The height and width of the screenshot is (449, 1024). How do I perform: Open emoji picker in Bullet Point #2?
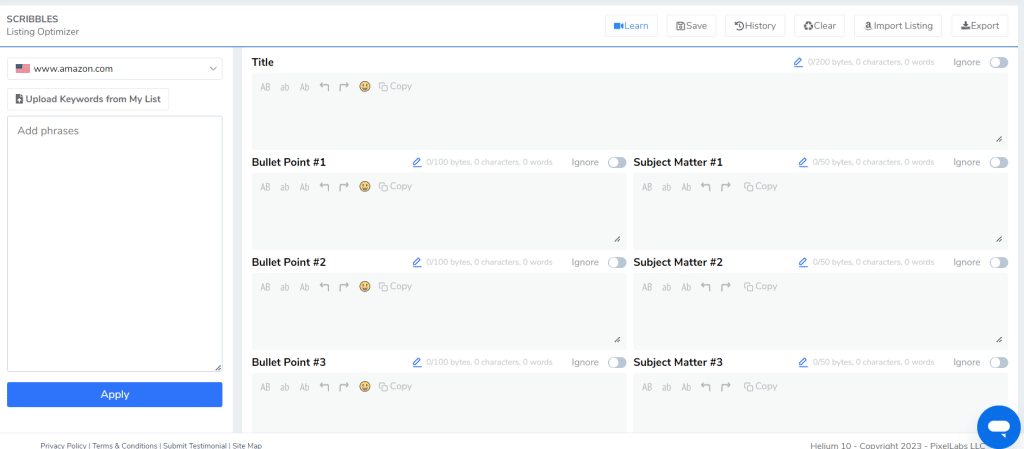[365, 286]
